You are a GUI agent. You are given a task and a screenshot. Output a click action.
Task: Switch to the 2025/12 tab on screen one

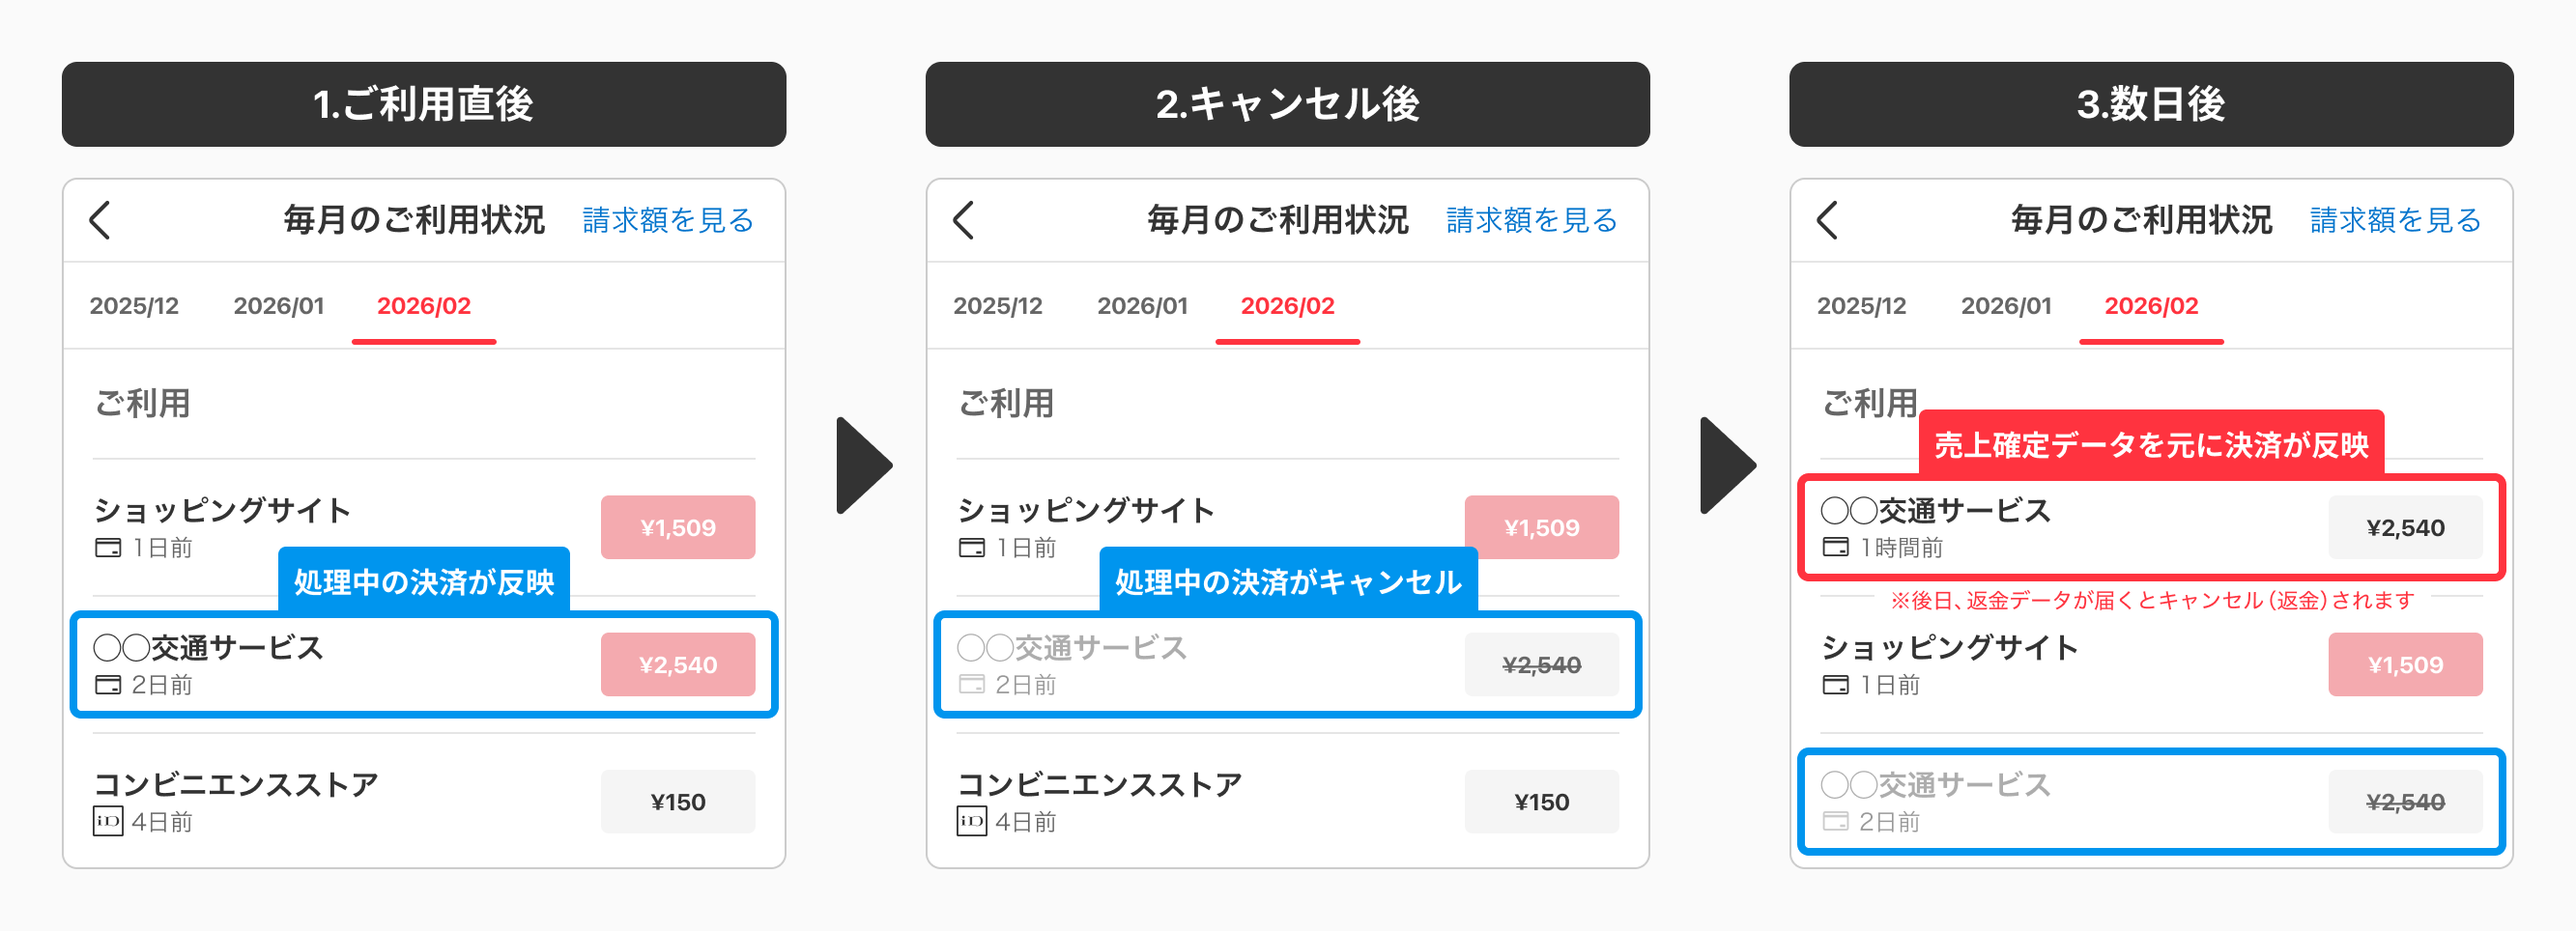pos(134,306)
